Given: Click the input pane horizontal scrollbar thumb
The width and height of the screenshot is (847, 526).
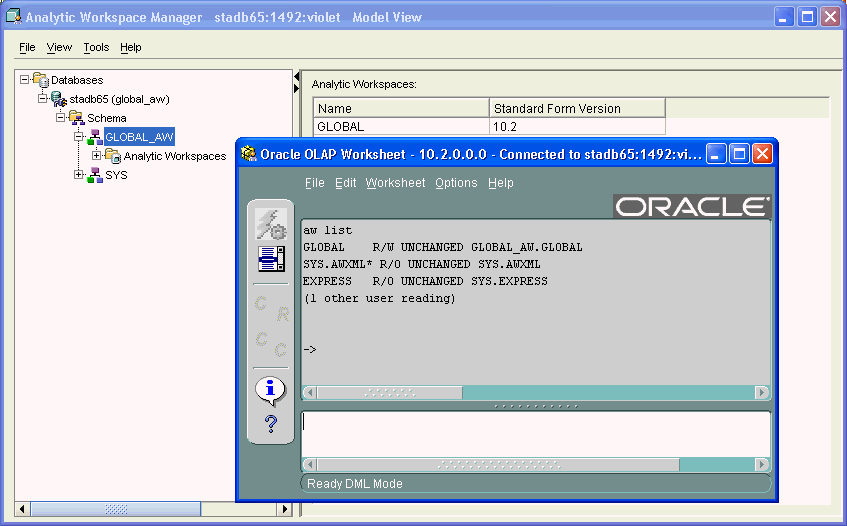Looking at the screenshot, I should click(499, 464).
